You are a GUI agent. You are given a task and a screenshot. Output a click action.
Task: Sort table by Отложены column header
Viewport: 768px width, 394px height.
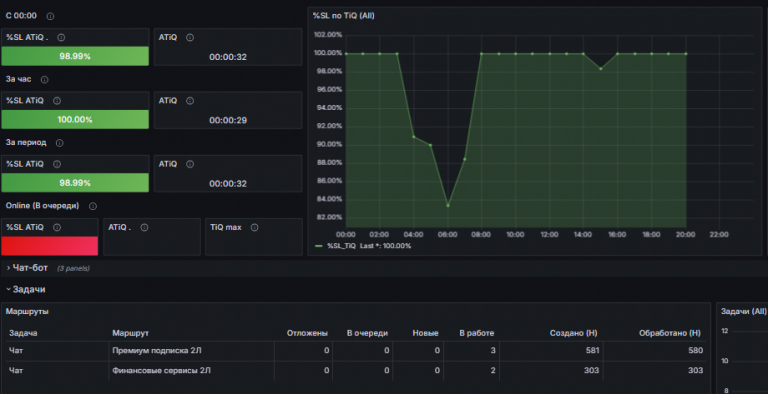pos(307,333)
